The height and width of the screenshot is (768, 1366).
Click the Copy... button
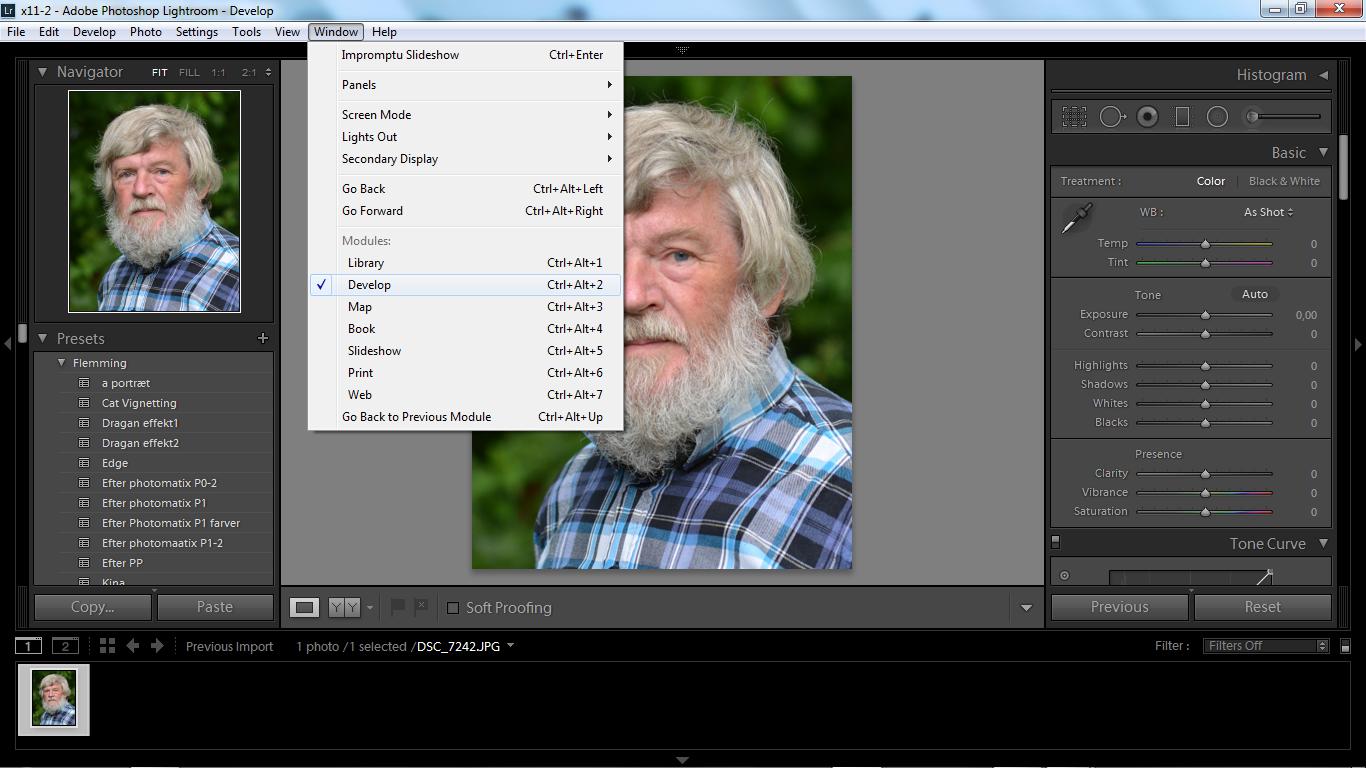93,607
